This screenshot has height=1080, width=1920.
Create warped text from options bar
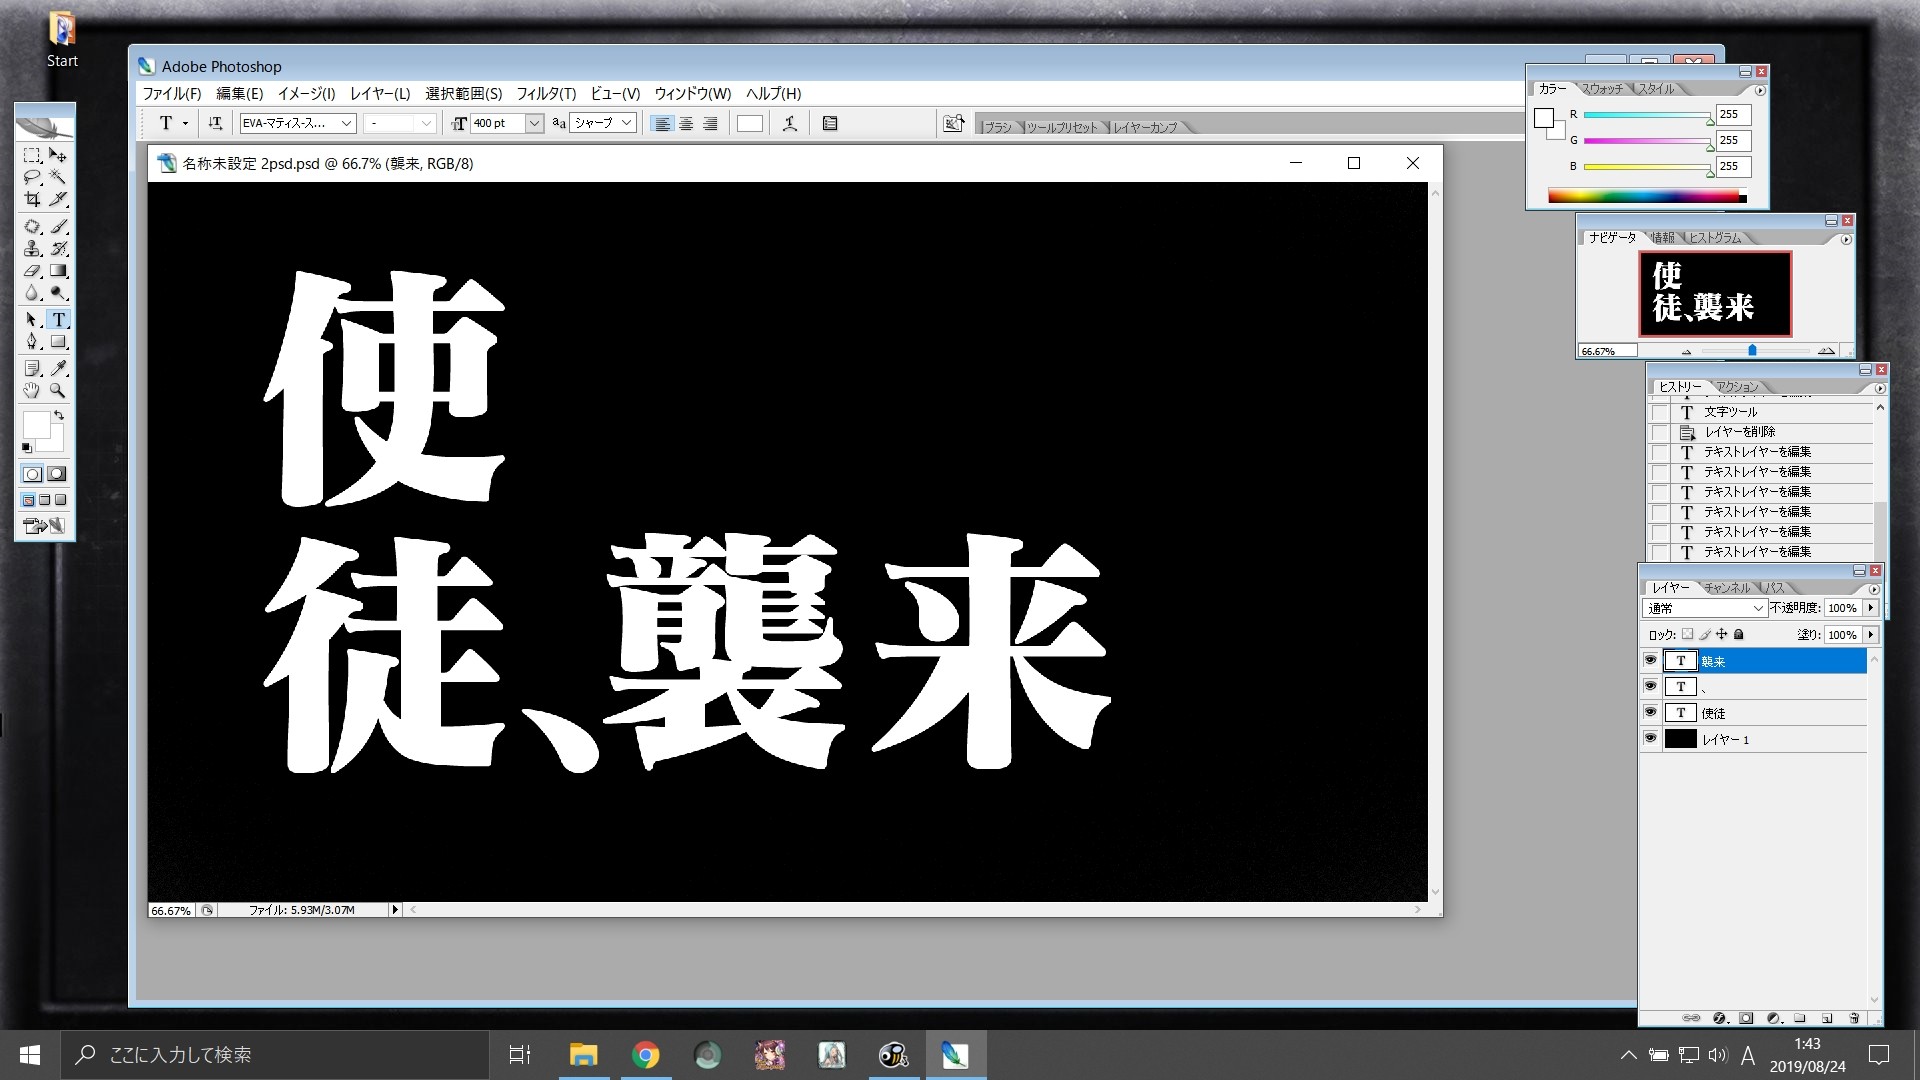[790, 123]
